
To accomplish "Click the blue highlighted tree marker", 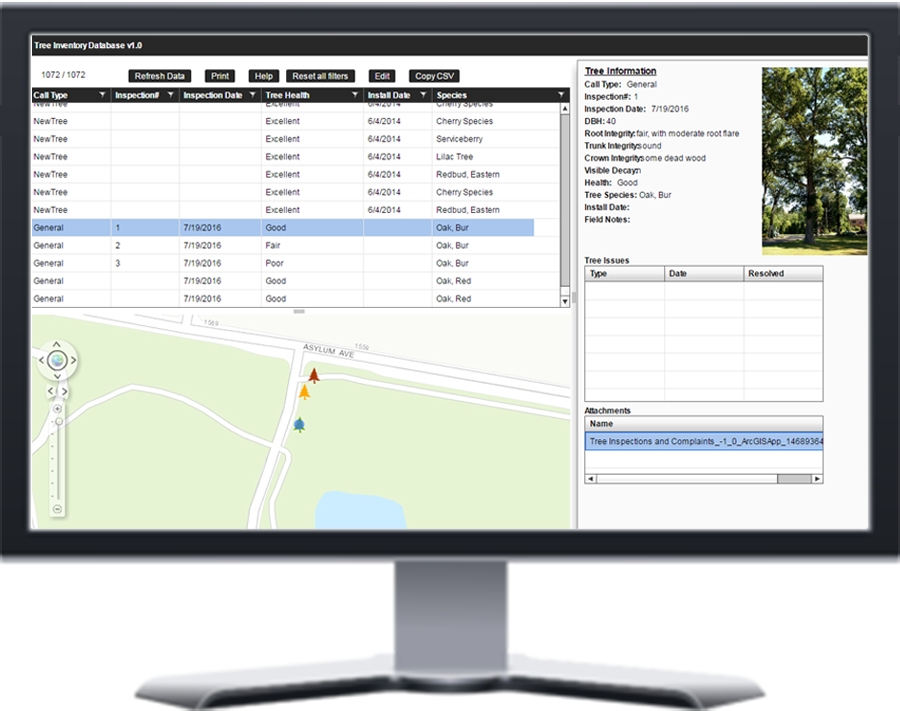I will [299, 425].
